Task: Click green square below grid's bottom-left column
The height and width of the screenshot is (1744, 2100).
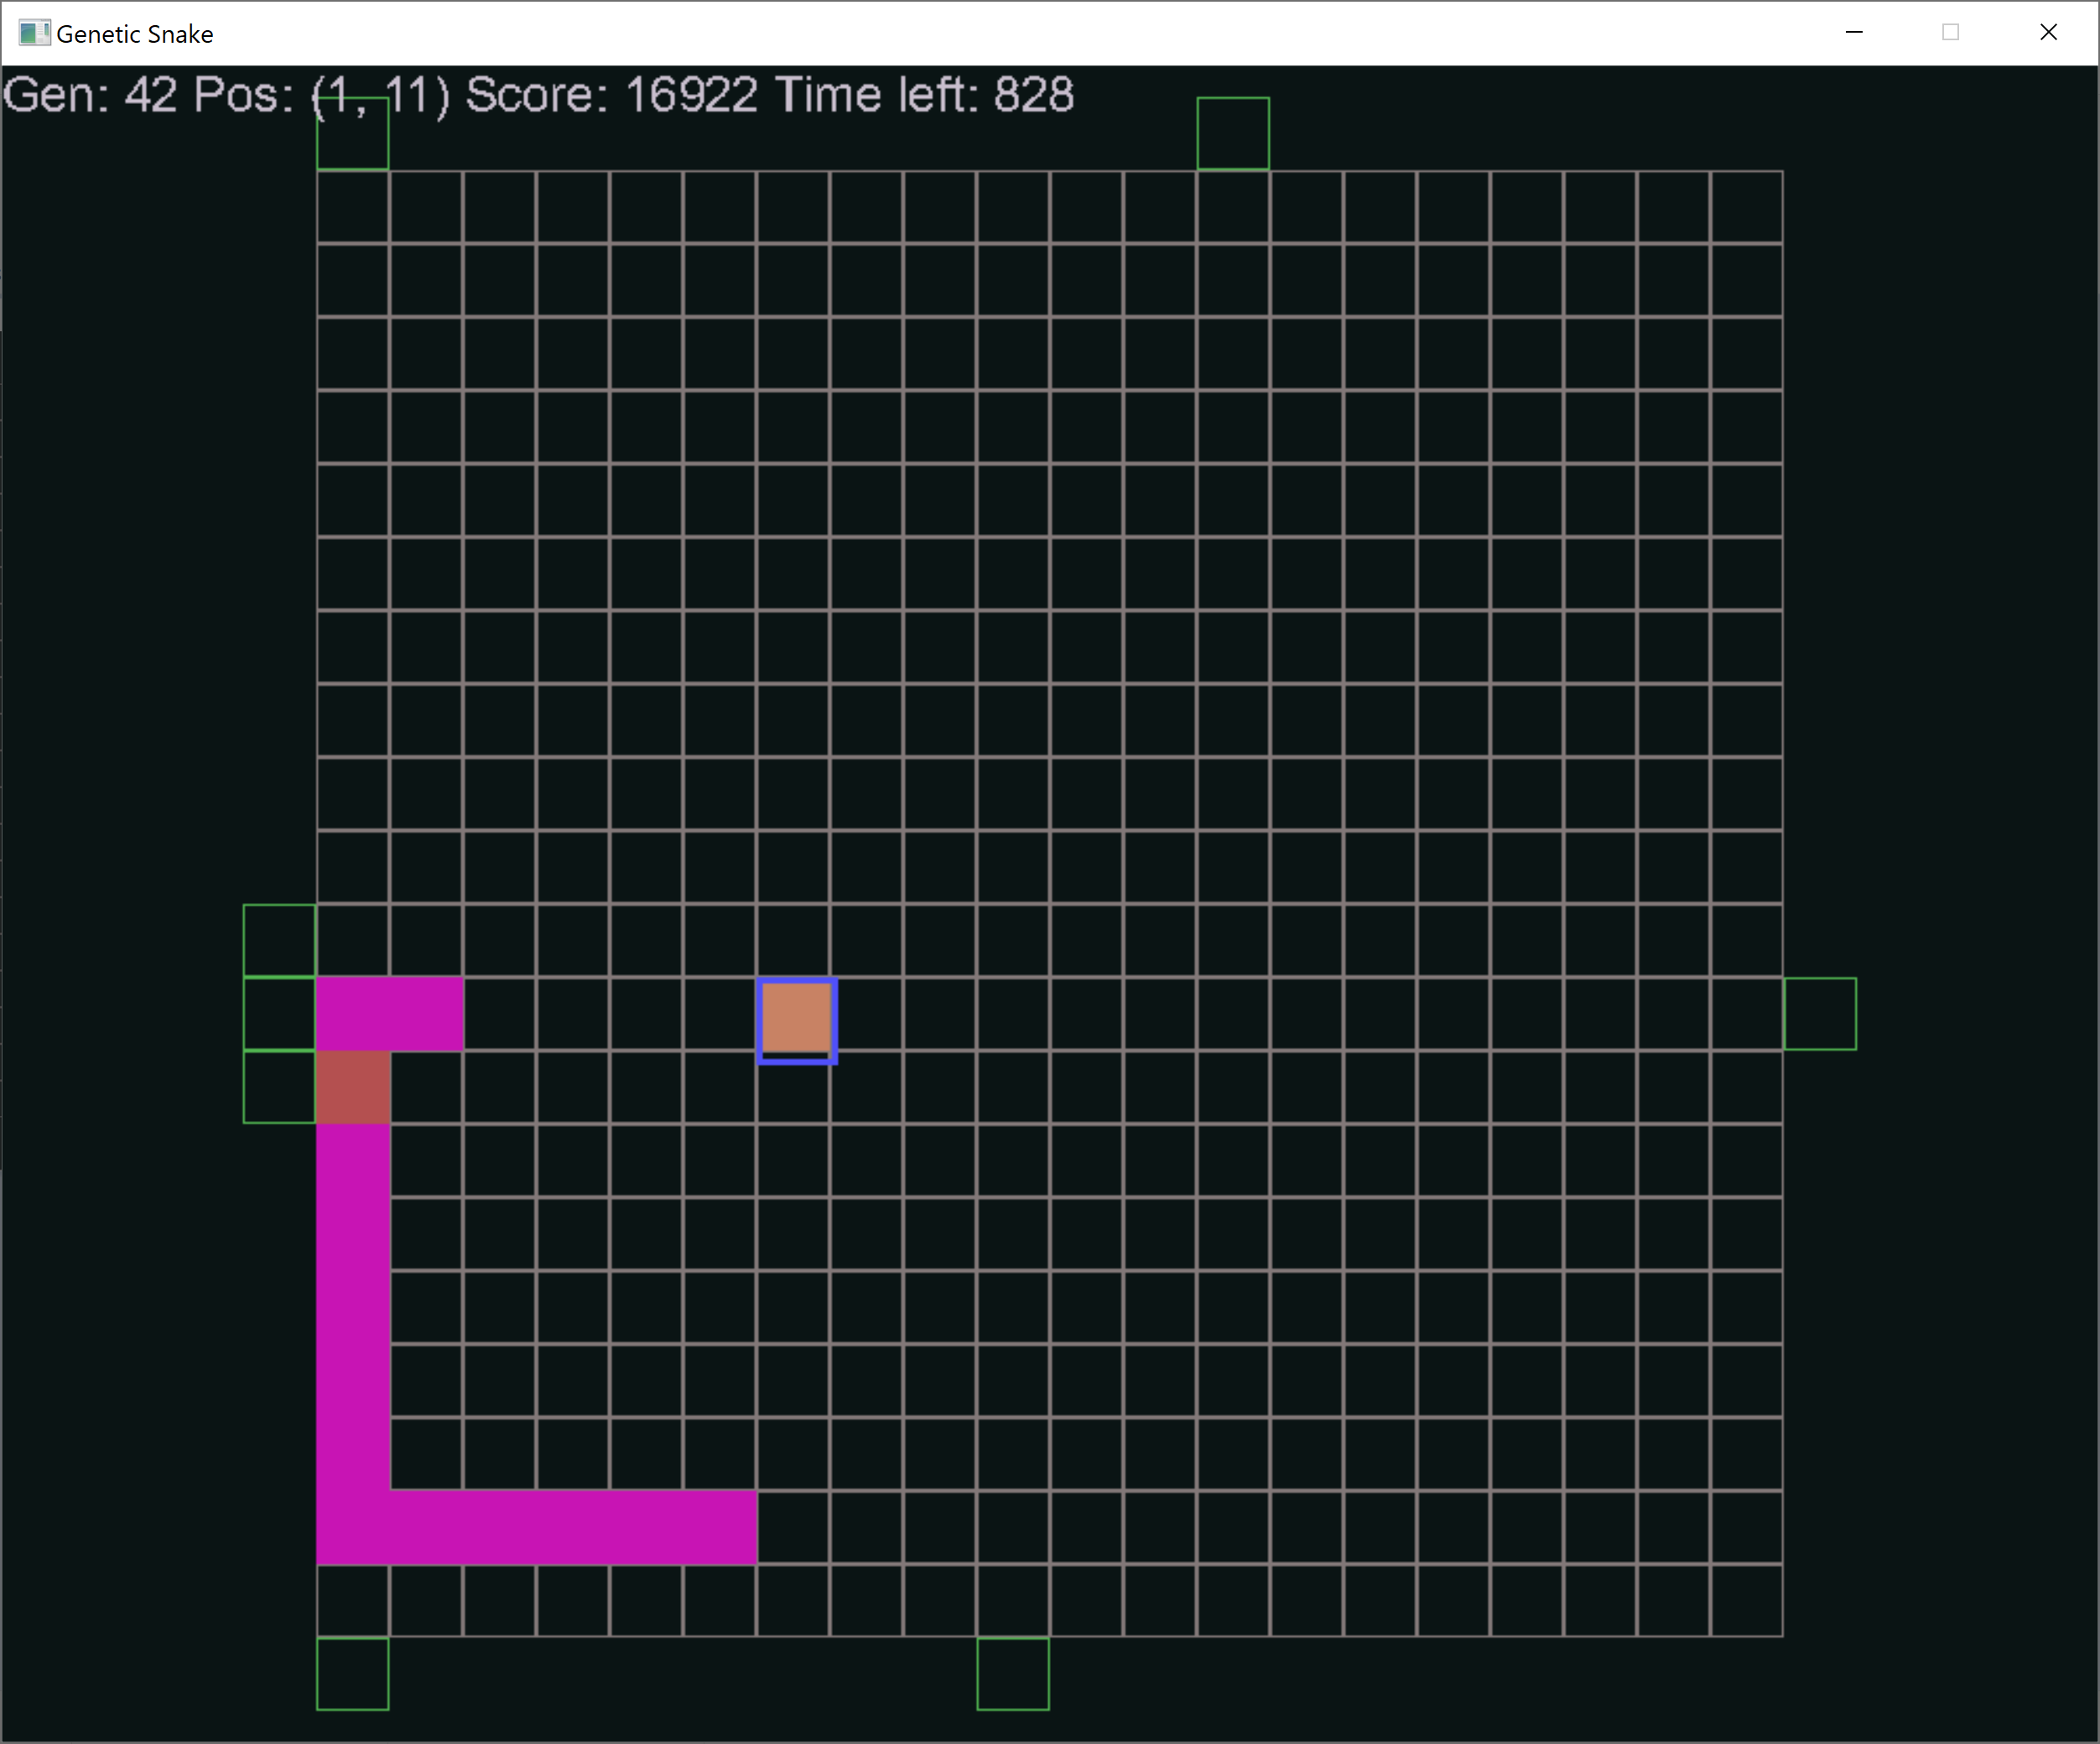Action: (353, 1674)
